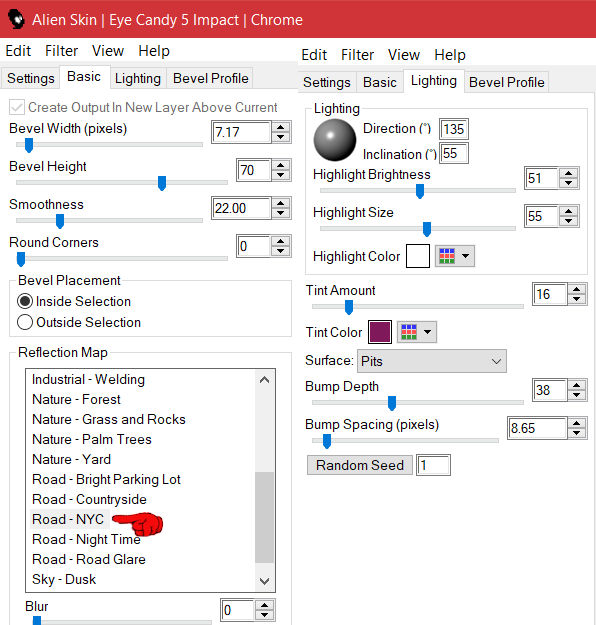
Task: Expand the Highlight Color dropdown arrow
Action: (465, 256)
